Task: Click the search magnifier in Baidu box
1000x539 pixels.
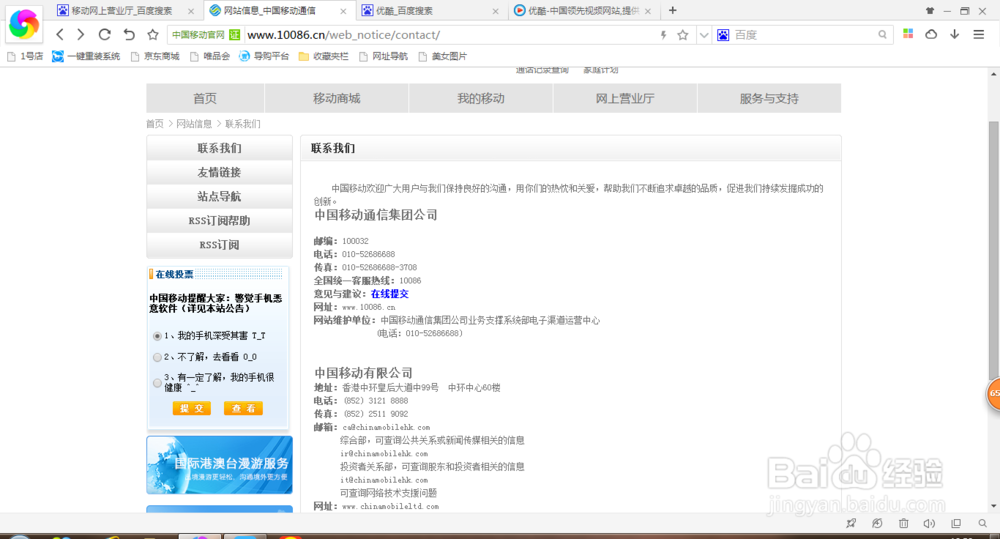Action: [882, 35]
